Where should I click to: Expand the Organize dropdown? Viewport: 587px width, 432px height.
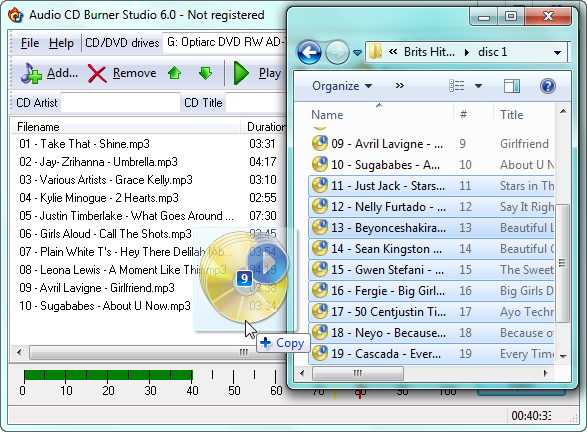click(342, 86)
